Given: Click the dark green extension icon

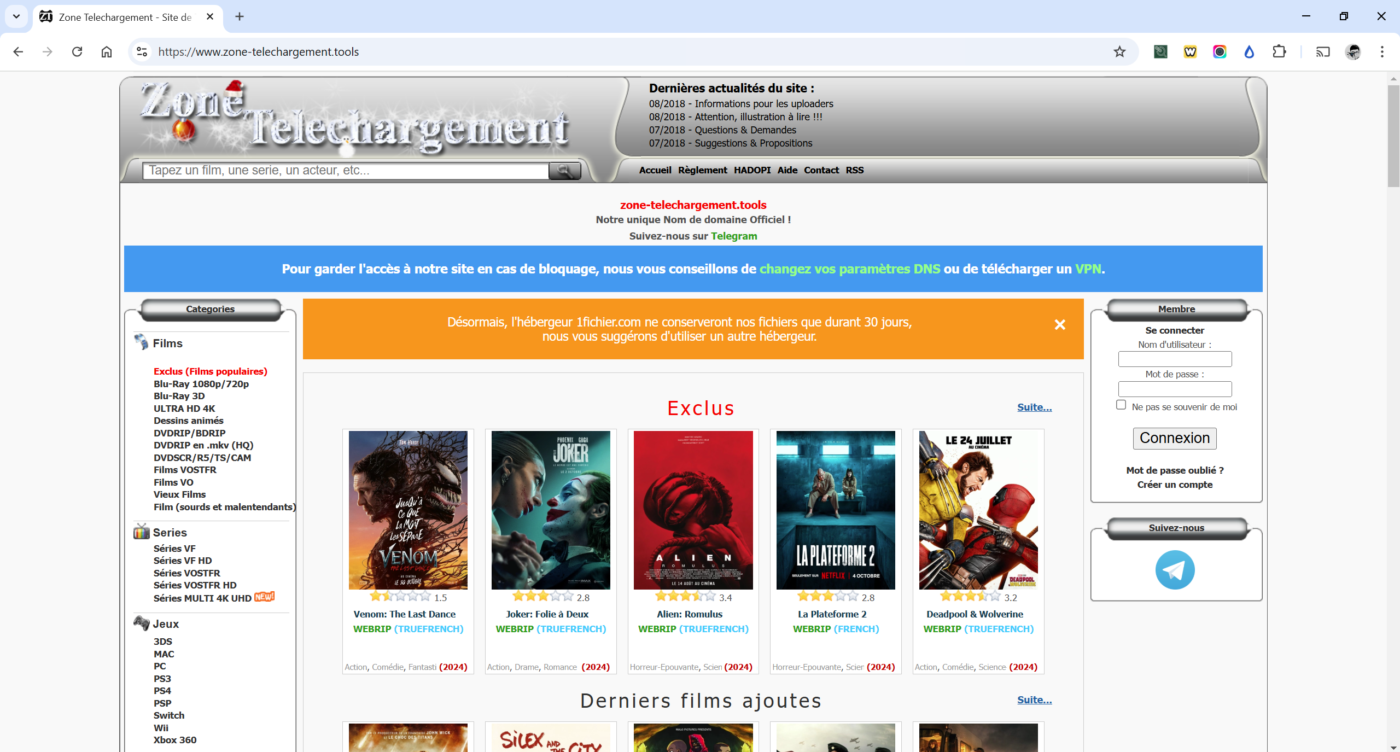Looking at the screenshot, I should click(x=1160, y=52).
